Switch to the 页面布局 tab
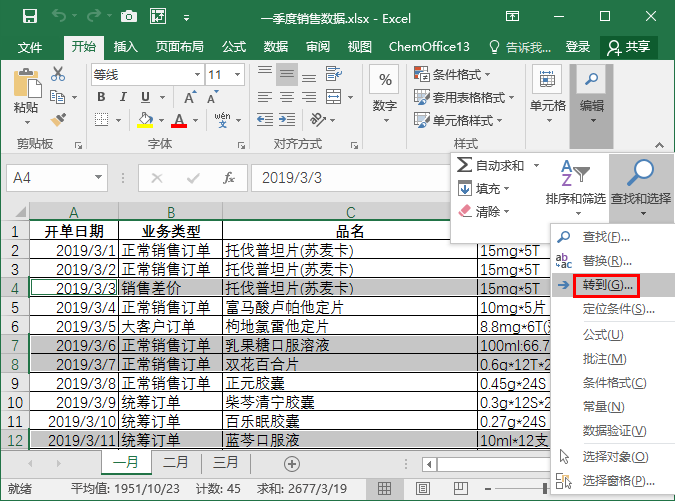 coord(180,46)
